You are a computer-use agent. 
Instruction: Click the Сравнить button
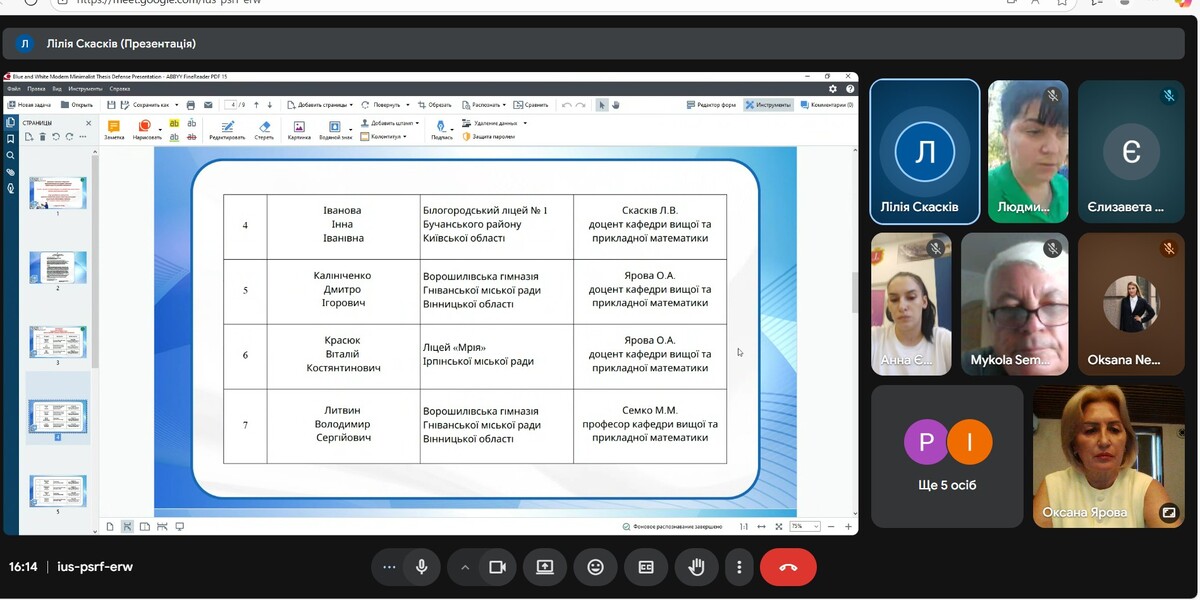(x=531, y=104)
